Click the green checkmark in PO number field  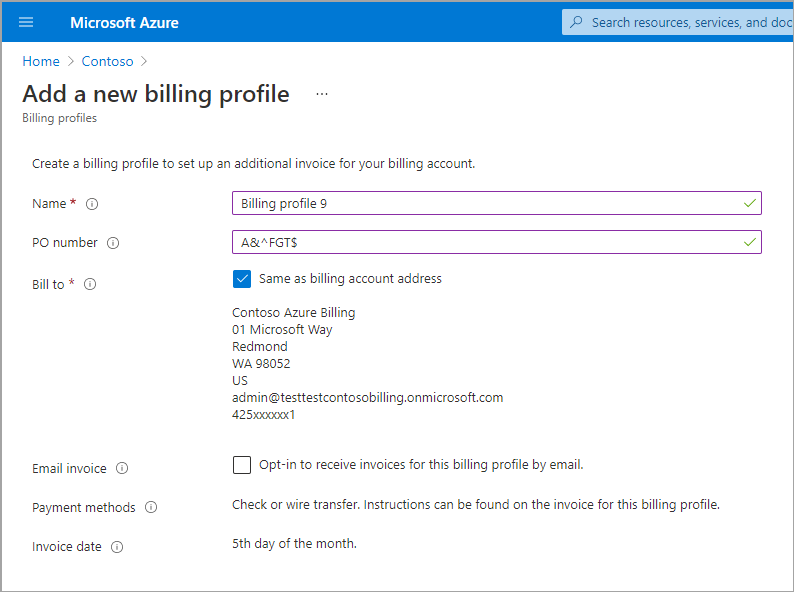pos(750,242)
